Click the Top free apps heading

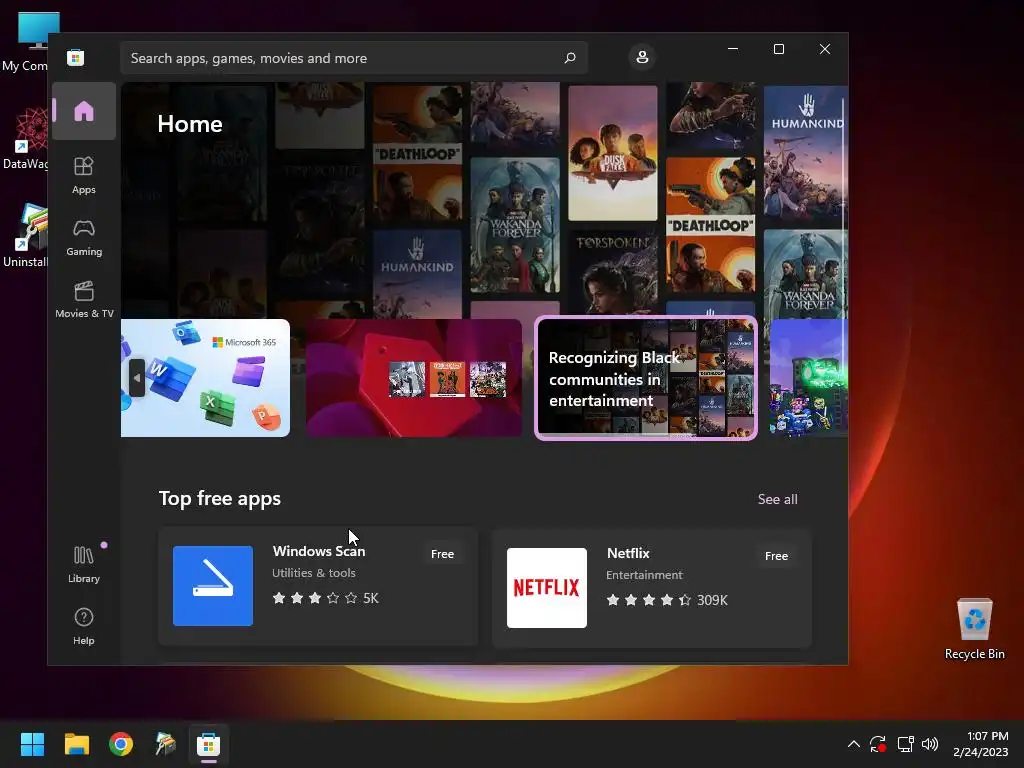pyautogui.click(x=219, y=498)
